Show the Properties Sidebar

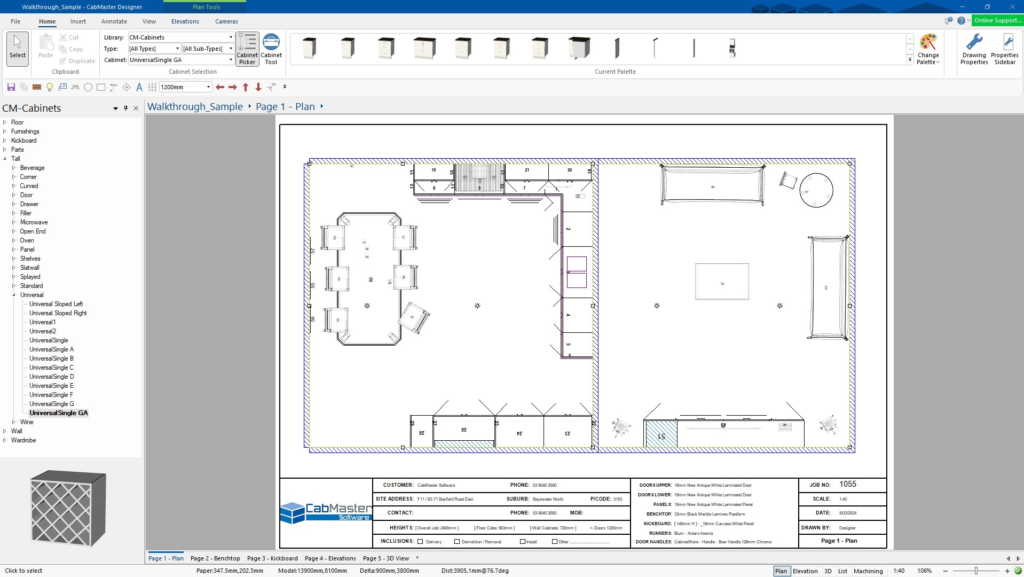click(x=1004, y=48)
